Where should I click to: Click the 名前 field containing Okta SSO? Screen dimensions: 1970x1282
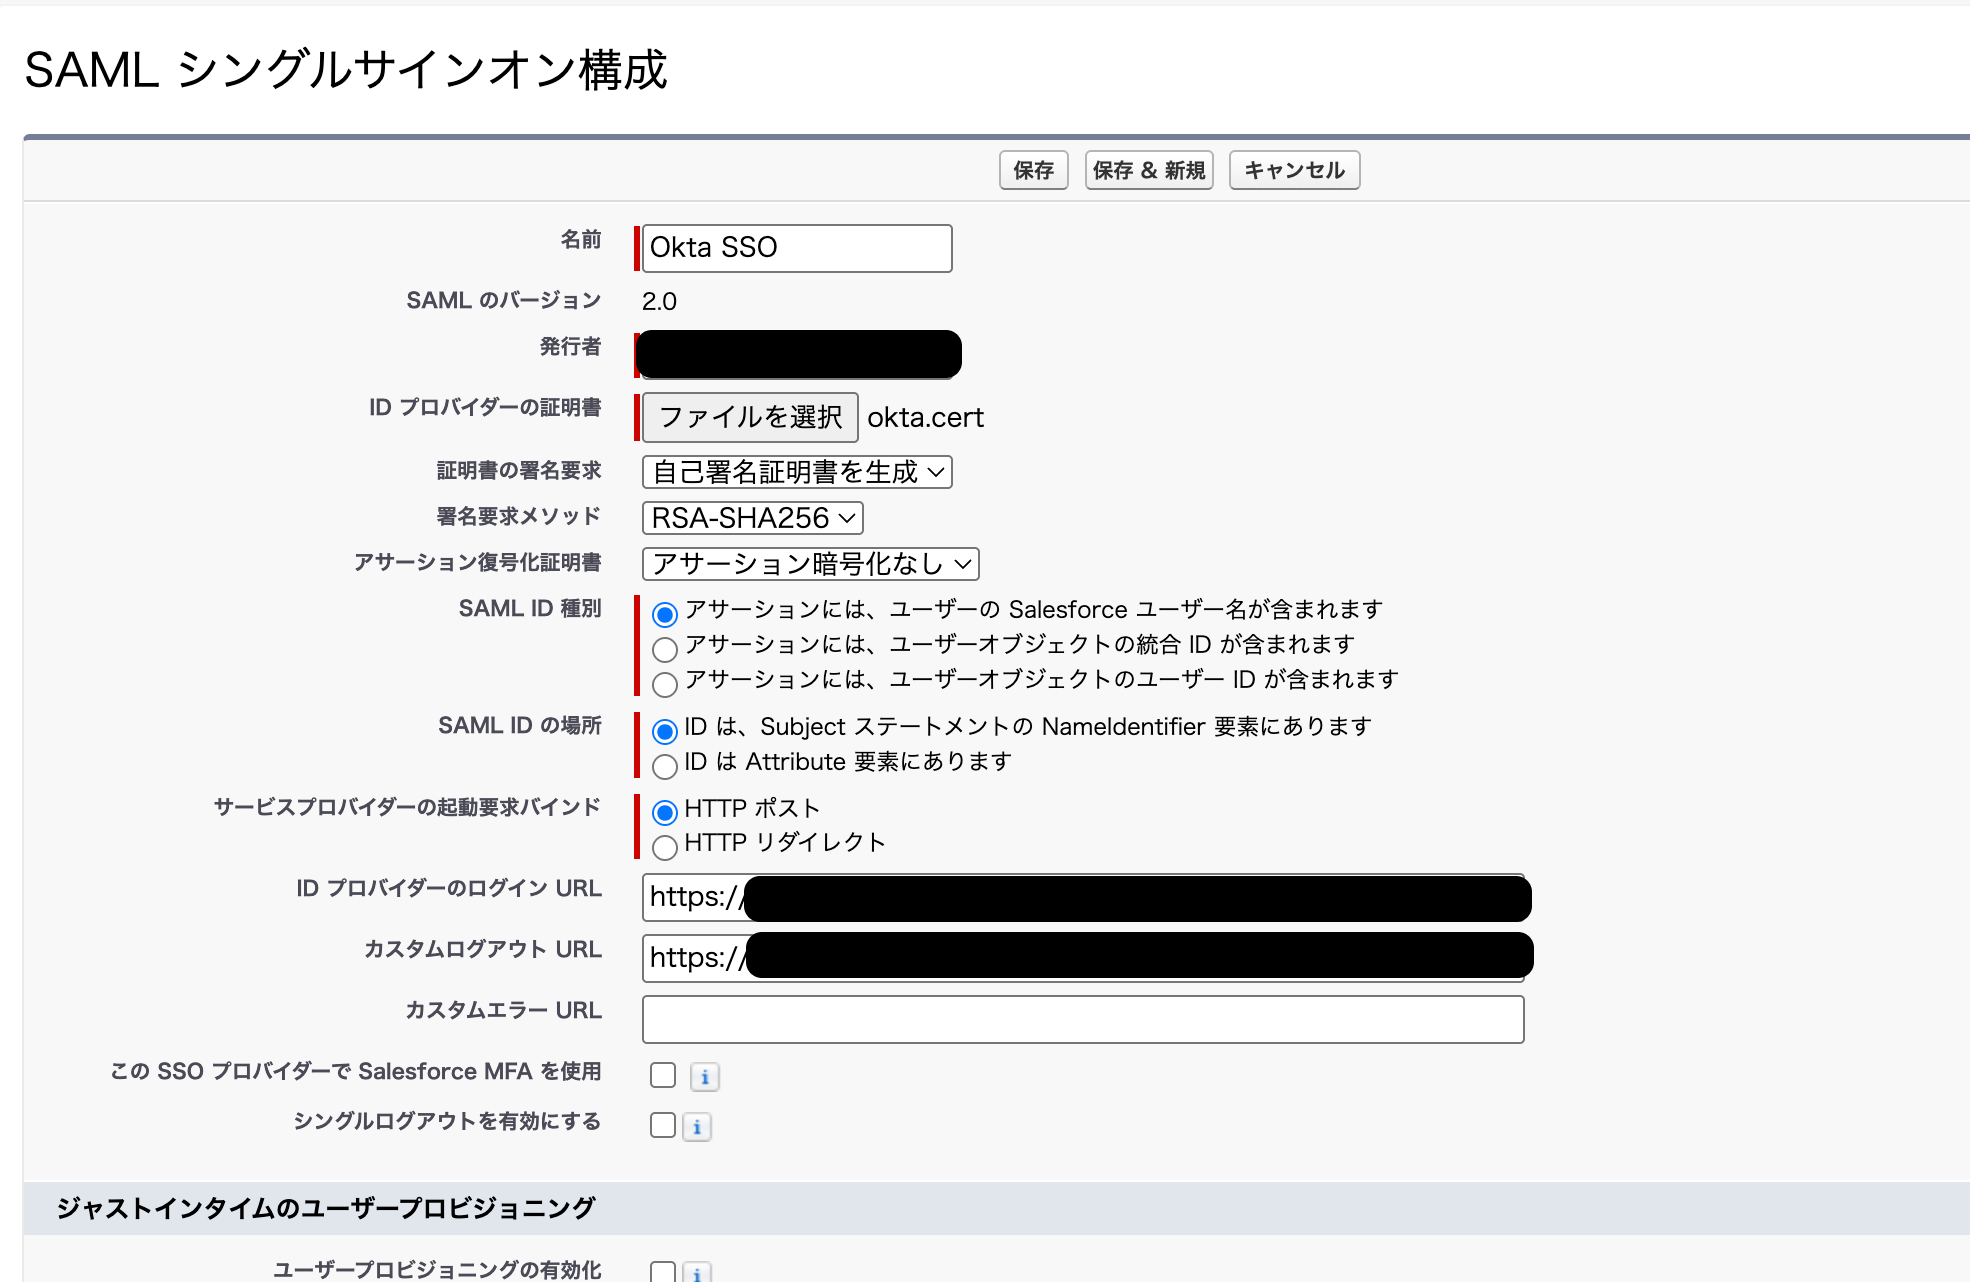click(796, 248)
